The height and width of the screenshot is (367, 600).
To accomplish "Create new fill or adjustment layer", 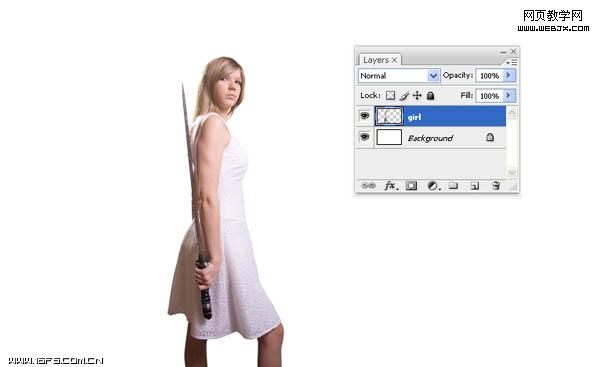I will pyautogui.click(x=433, y=186).
